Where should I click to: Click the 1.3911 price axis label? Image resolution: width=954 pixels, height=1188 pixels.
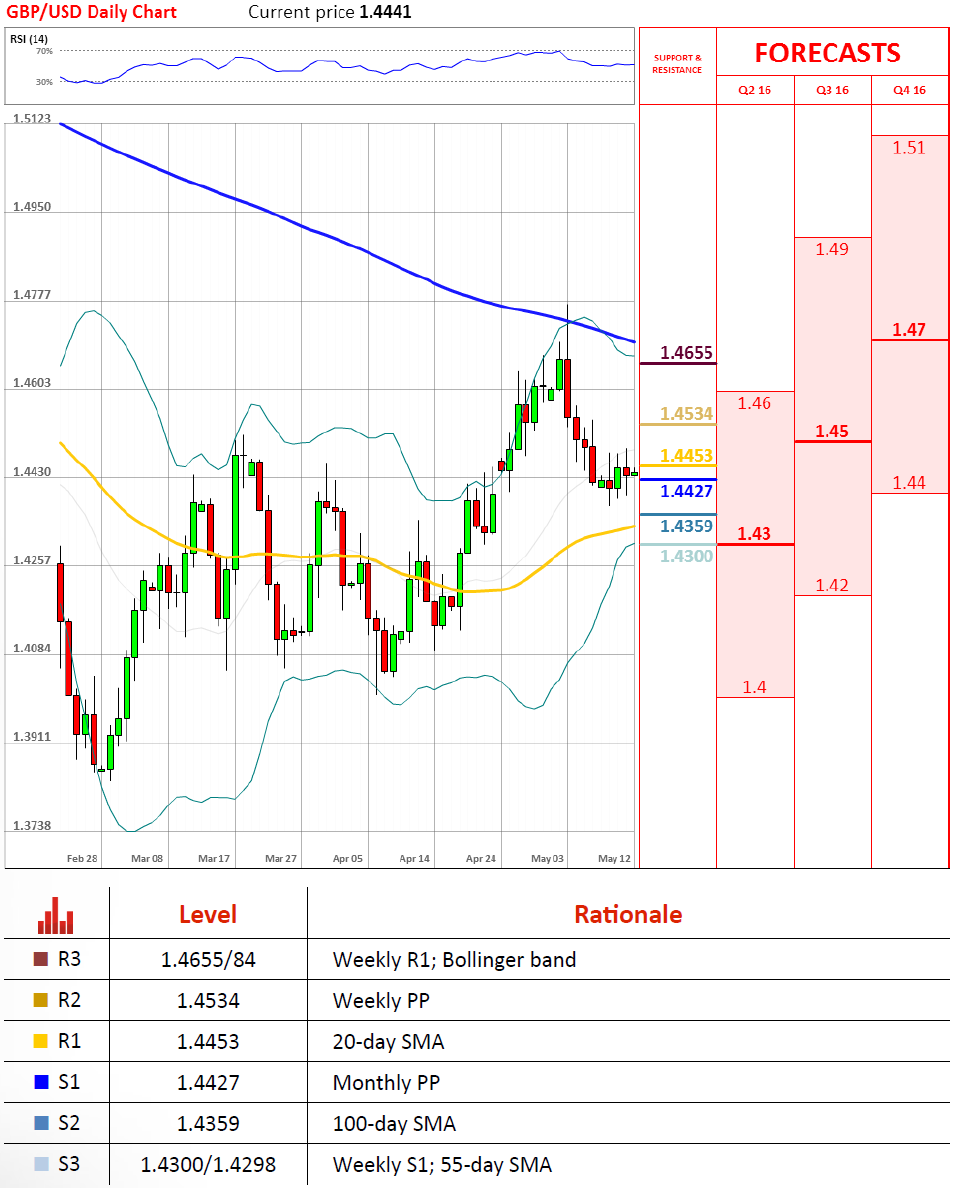pos(32,737)
